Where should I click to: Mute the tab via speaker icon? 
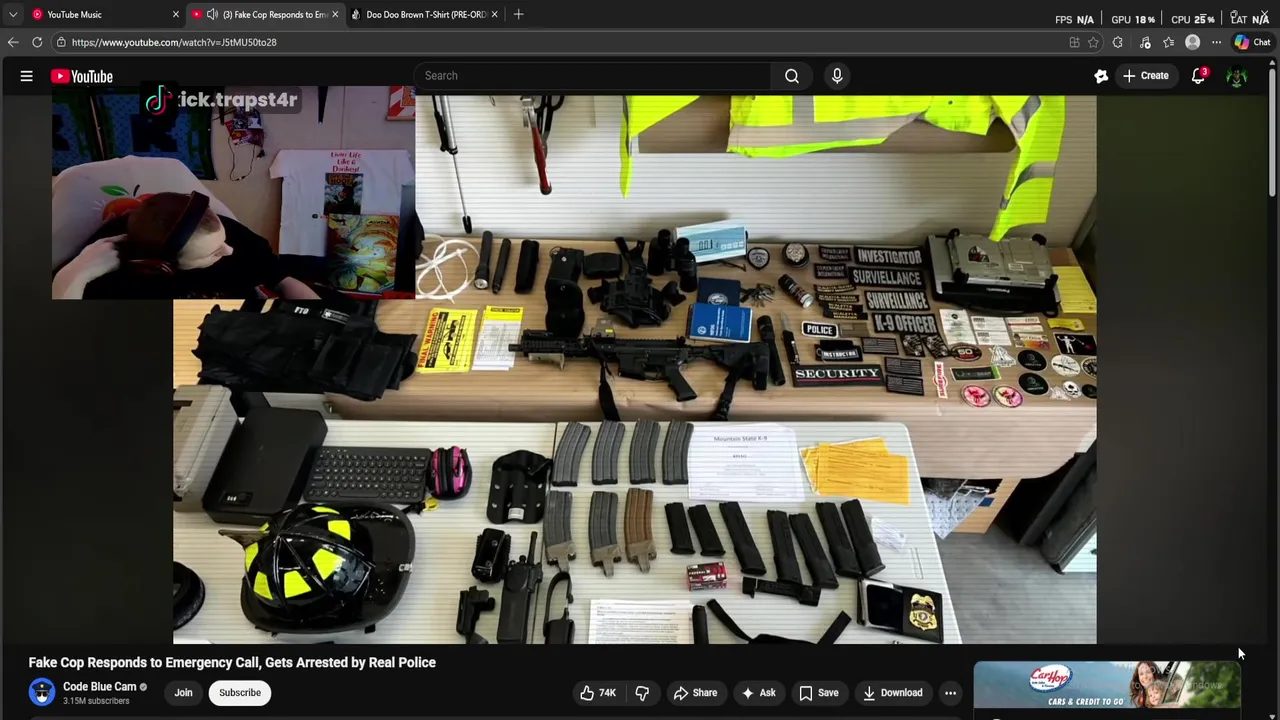pos(212,14)
